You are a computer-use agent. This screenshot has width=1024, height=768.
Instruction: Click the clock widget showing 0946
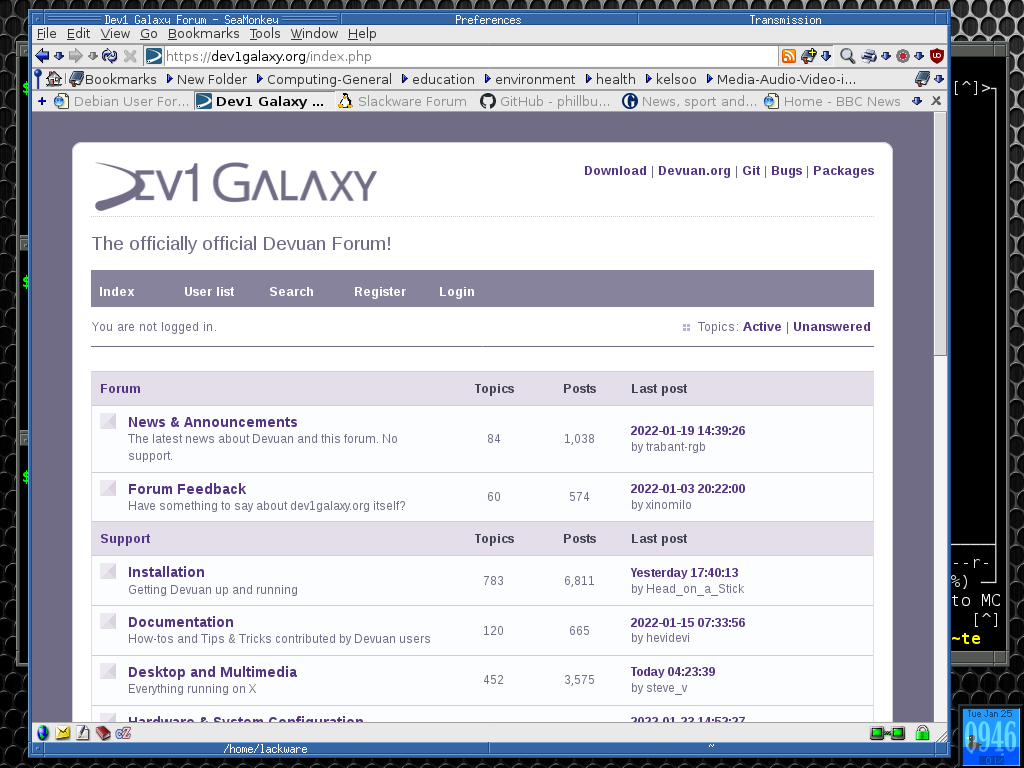pos(991,736)
